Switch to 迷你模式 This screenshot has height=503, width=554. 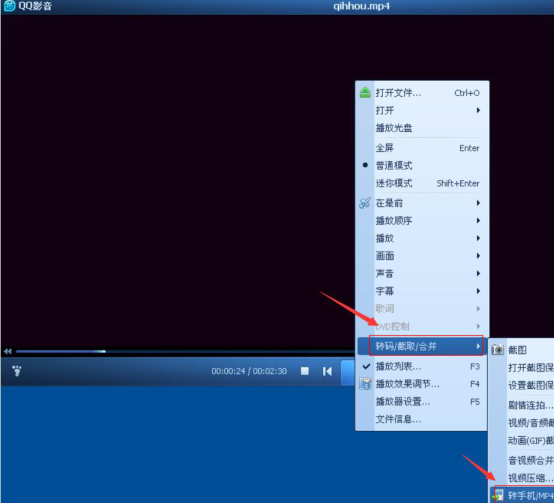pyautogui.click(x=423, y=183)
